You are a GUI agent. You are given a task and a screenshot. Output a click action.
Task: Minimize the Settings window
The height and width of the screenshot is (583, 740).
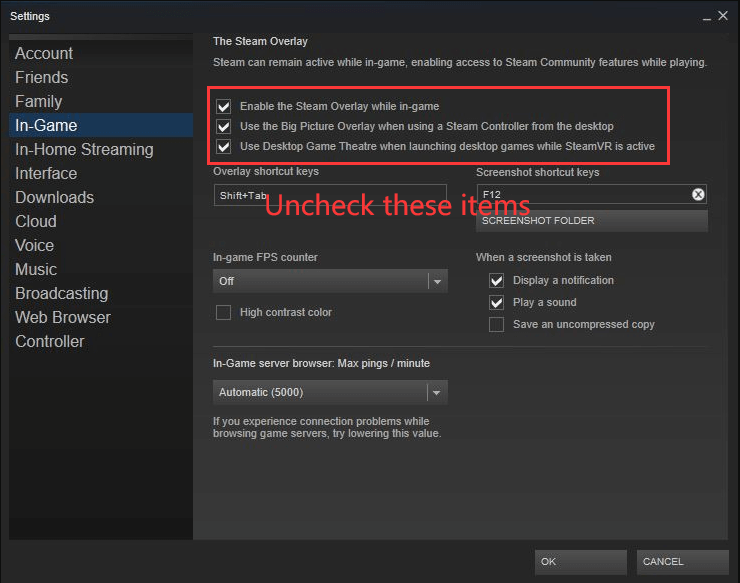coord(706,18)
